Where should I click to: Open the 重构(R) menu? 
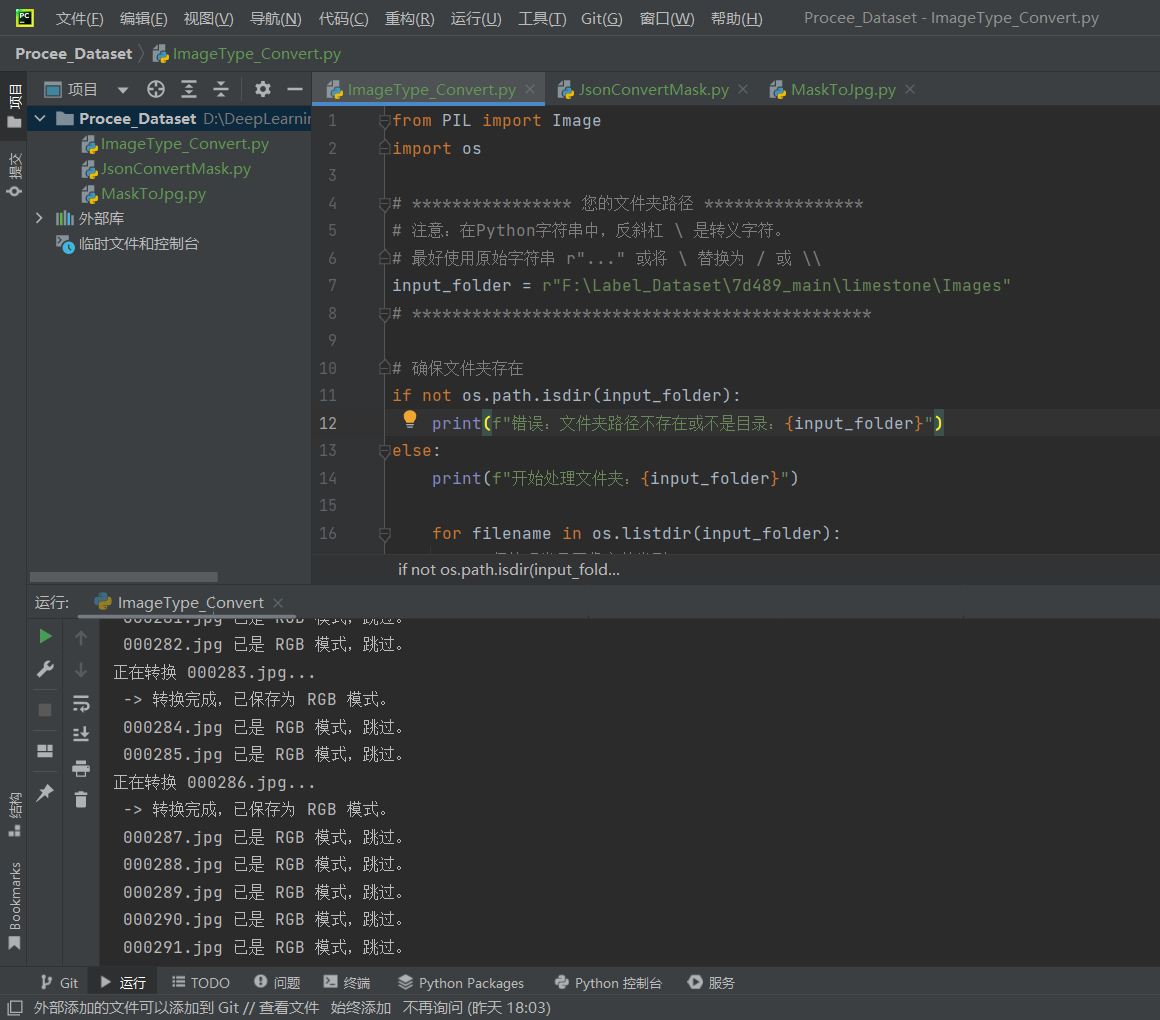(409, 18)
